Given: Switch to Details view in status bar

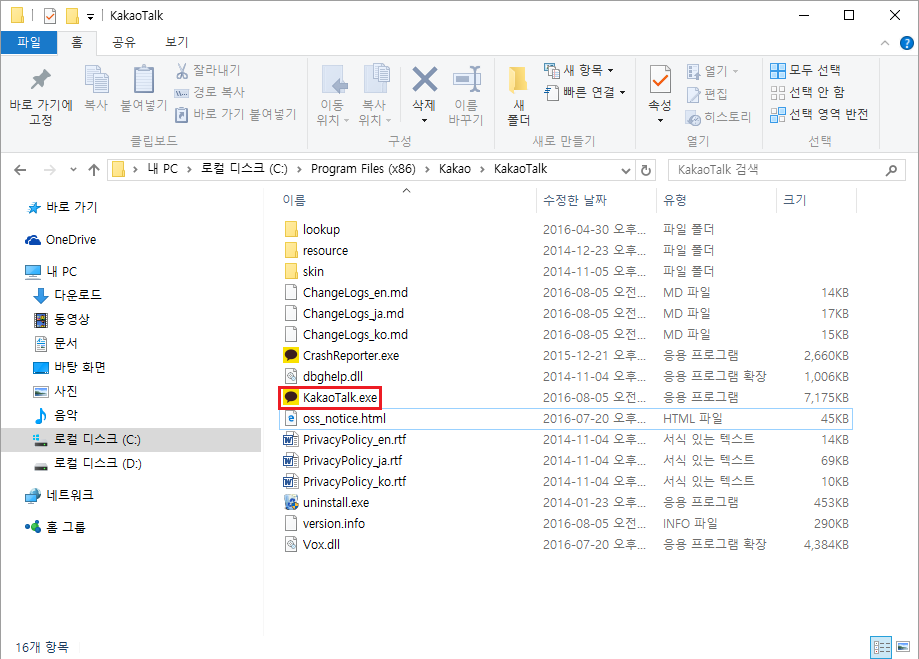Looking at the screenshot, I should [x=881, y=647].
